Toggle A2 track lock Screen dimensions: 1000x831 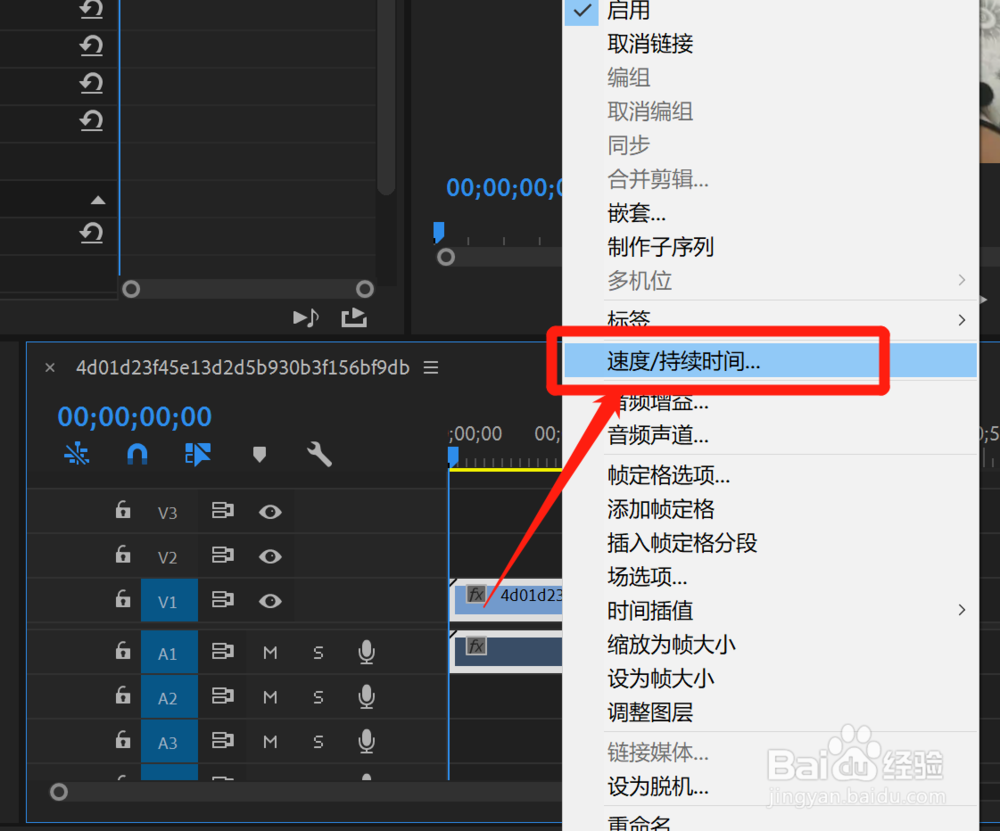pyautogui.click(x=122, y=696)
